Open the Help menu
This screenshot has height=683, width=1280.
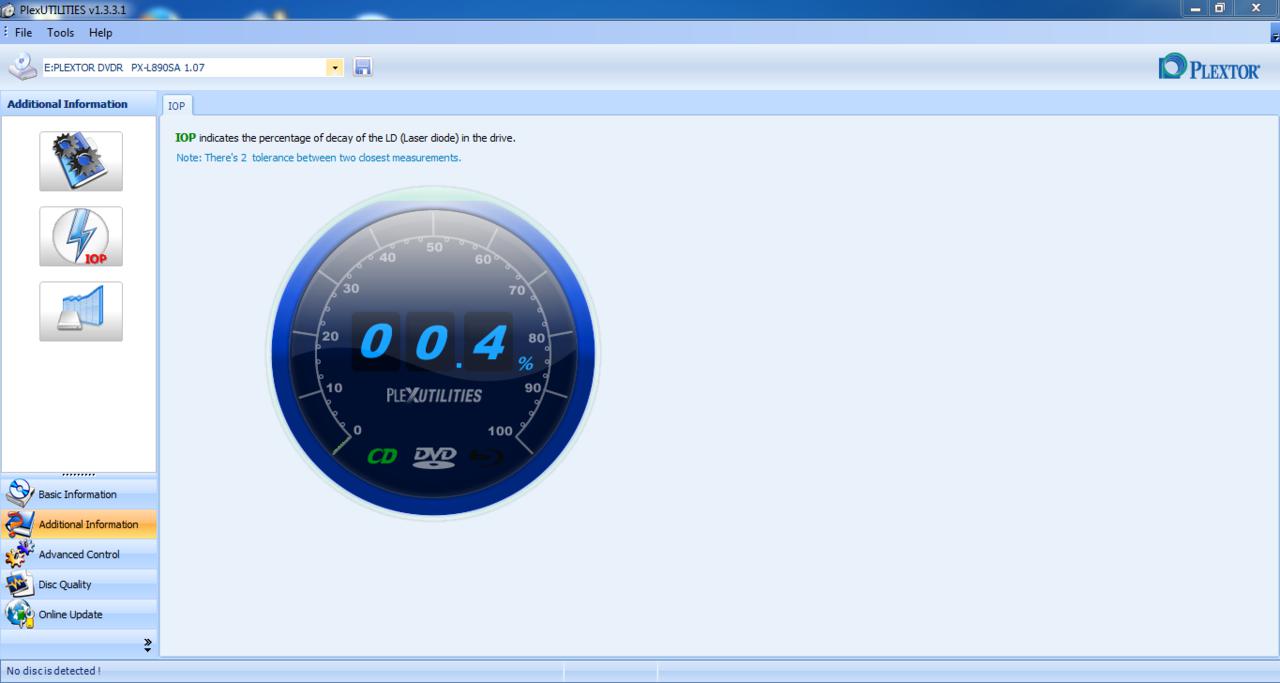point(100,33)
